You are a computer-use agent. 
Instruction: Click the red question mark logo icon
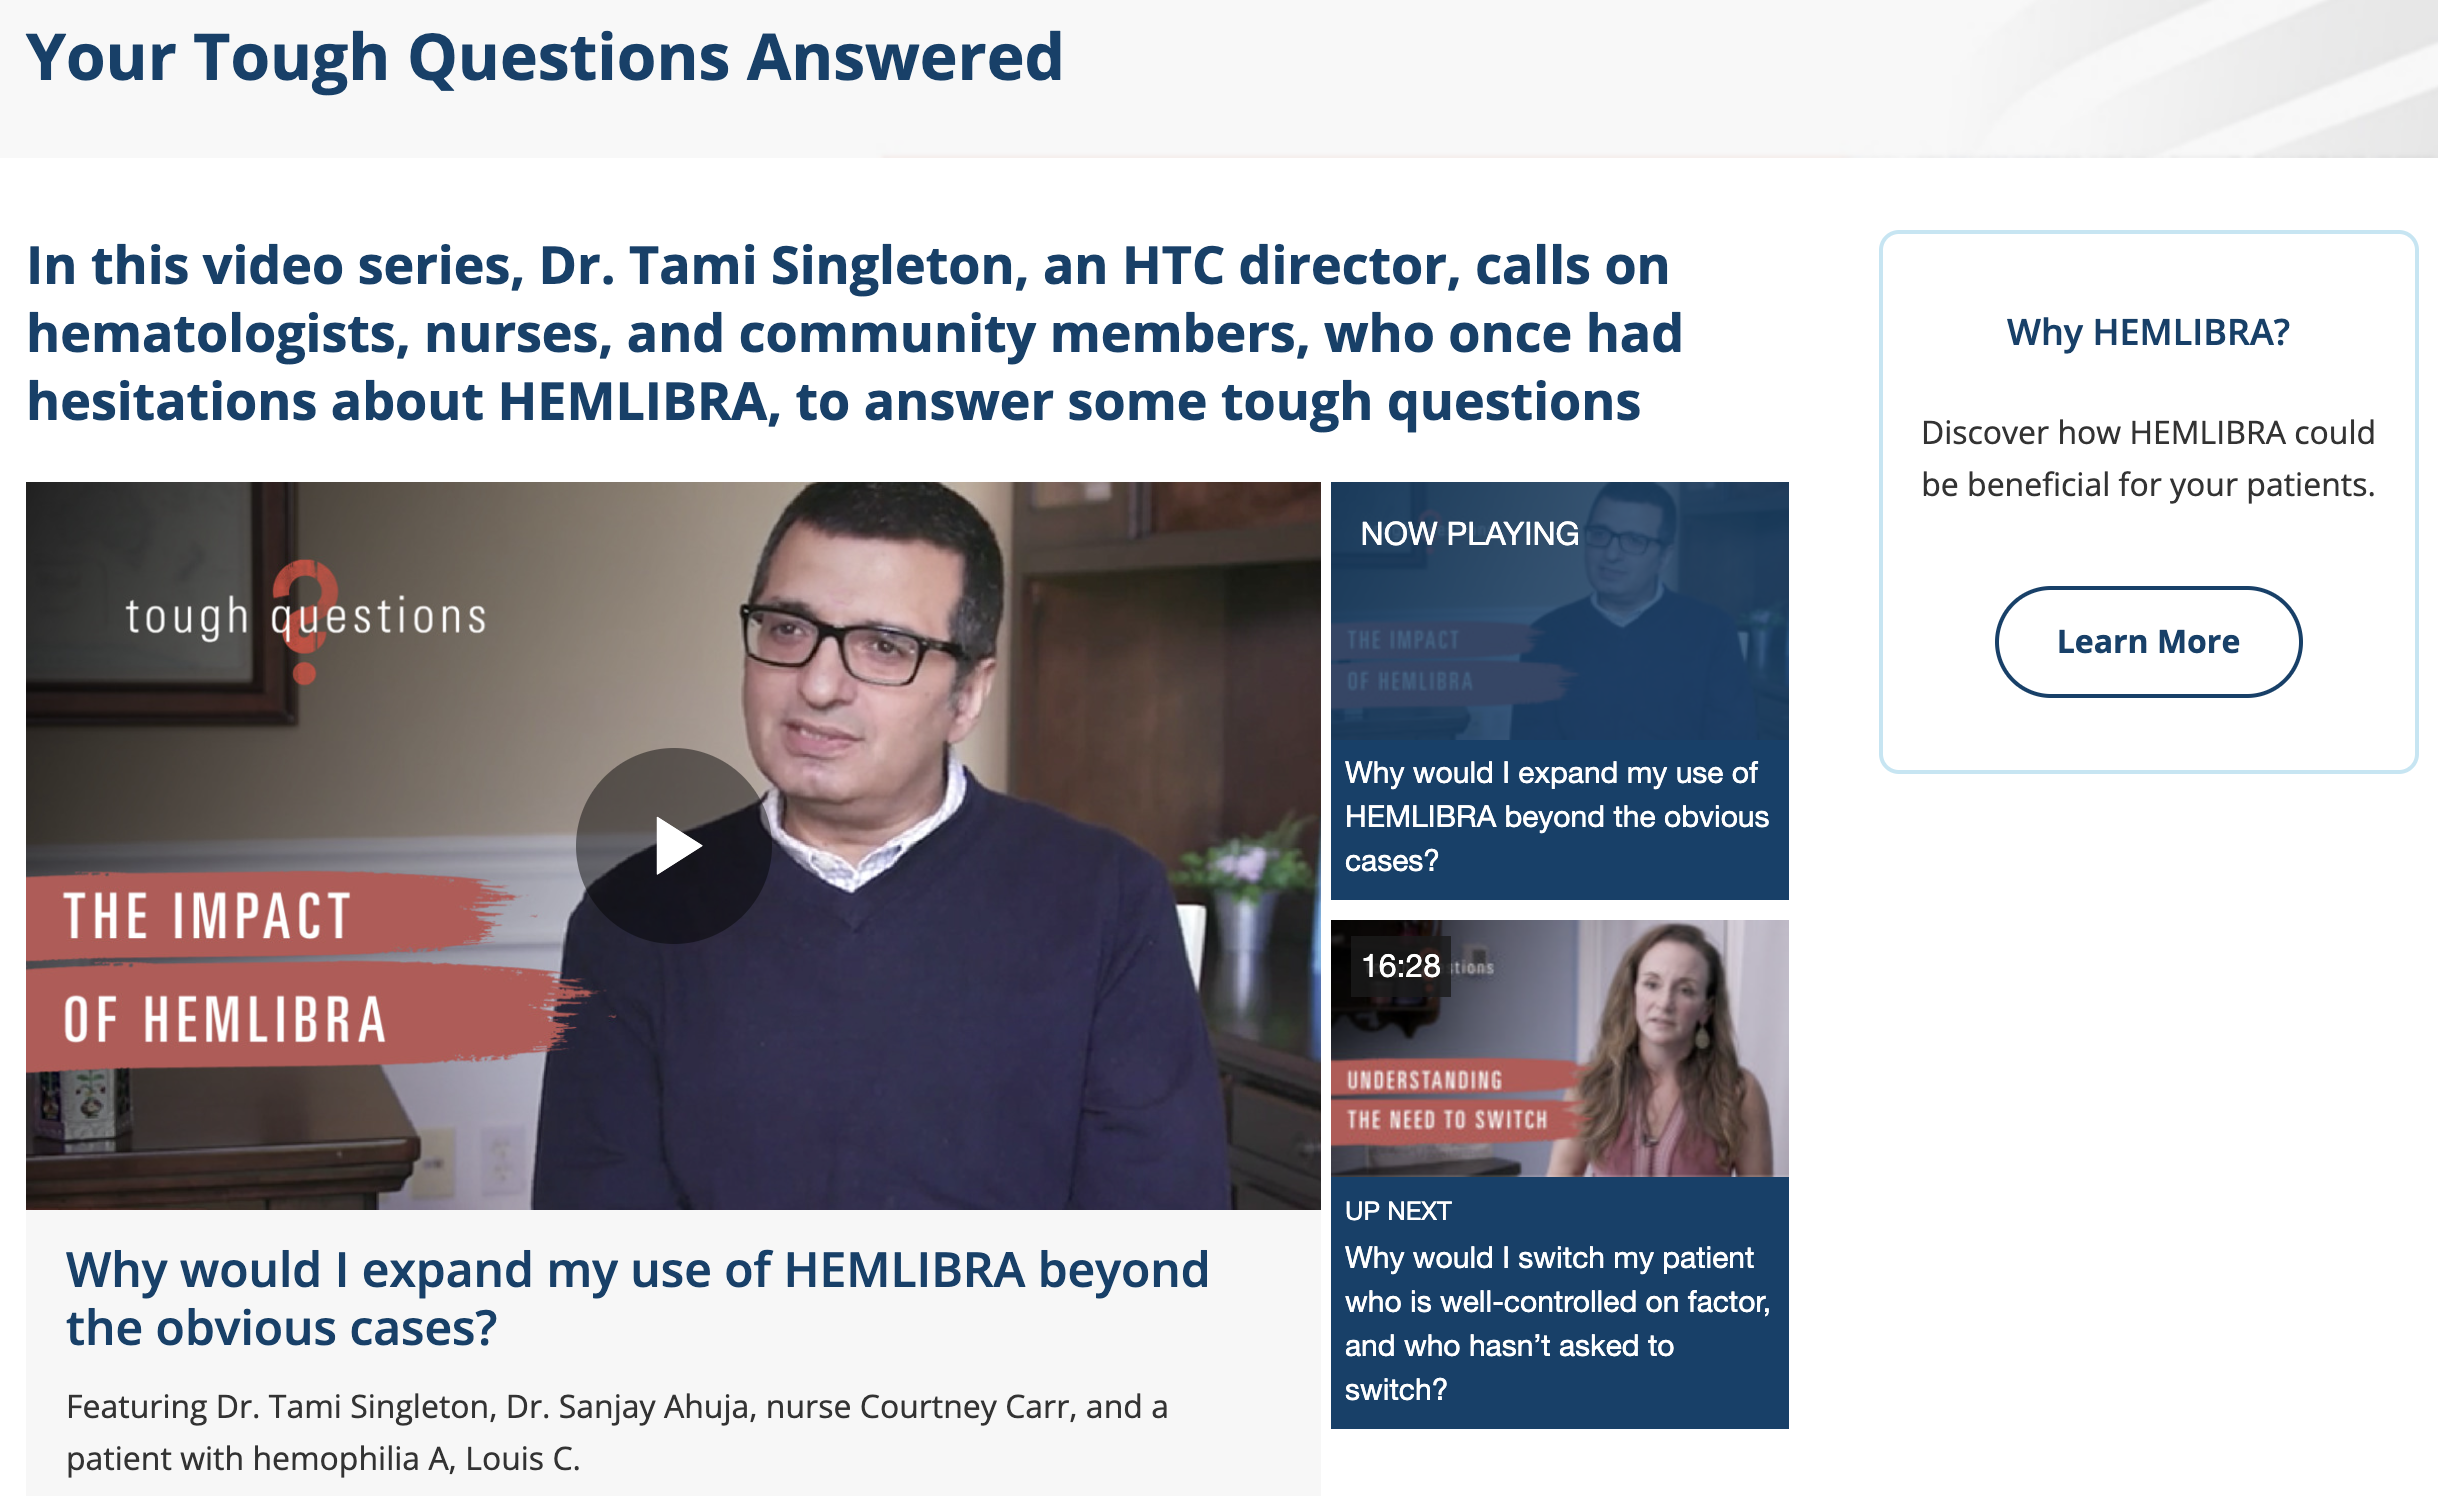[x=305, y=620]
